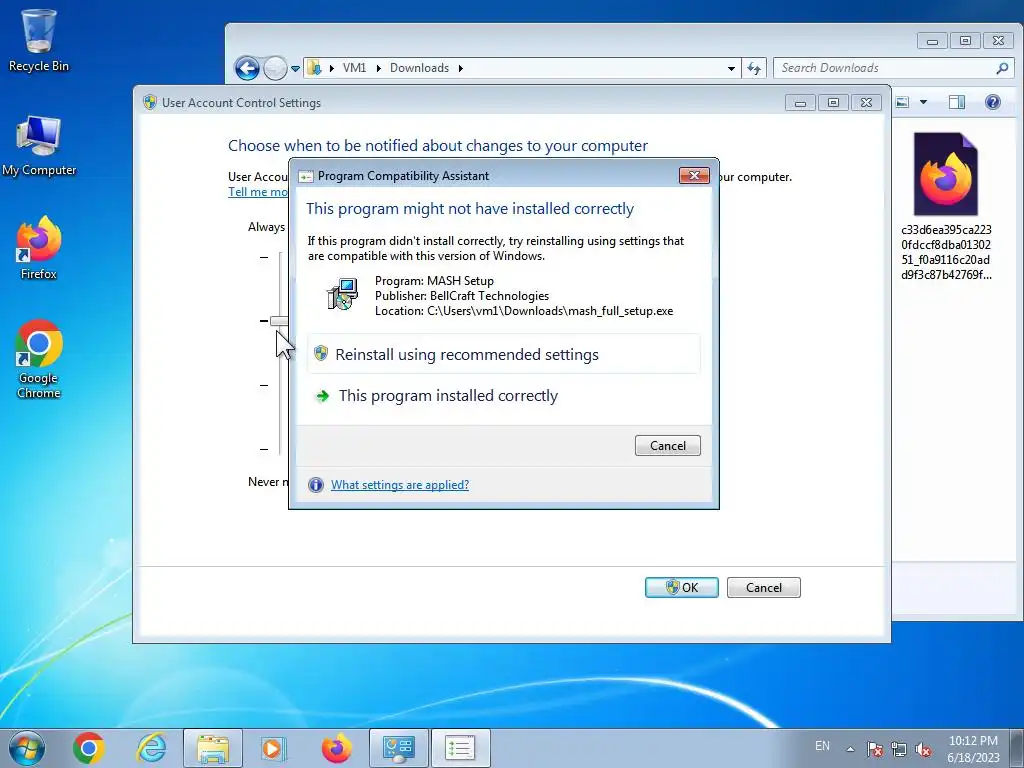Open Windows Media Player from taskbar
1024x768 pixels.
tap(272, 748)
